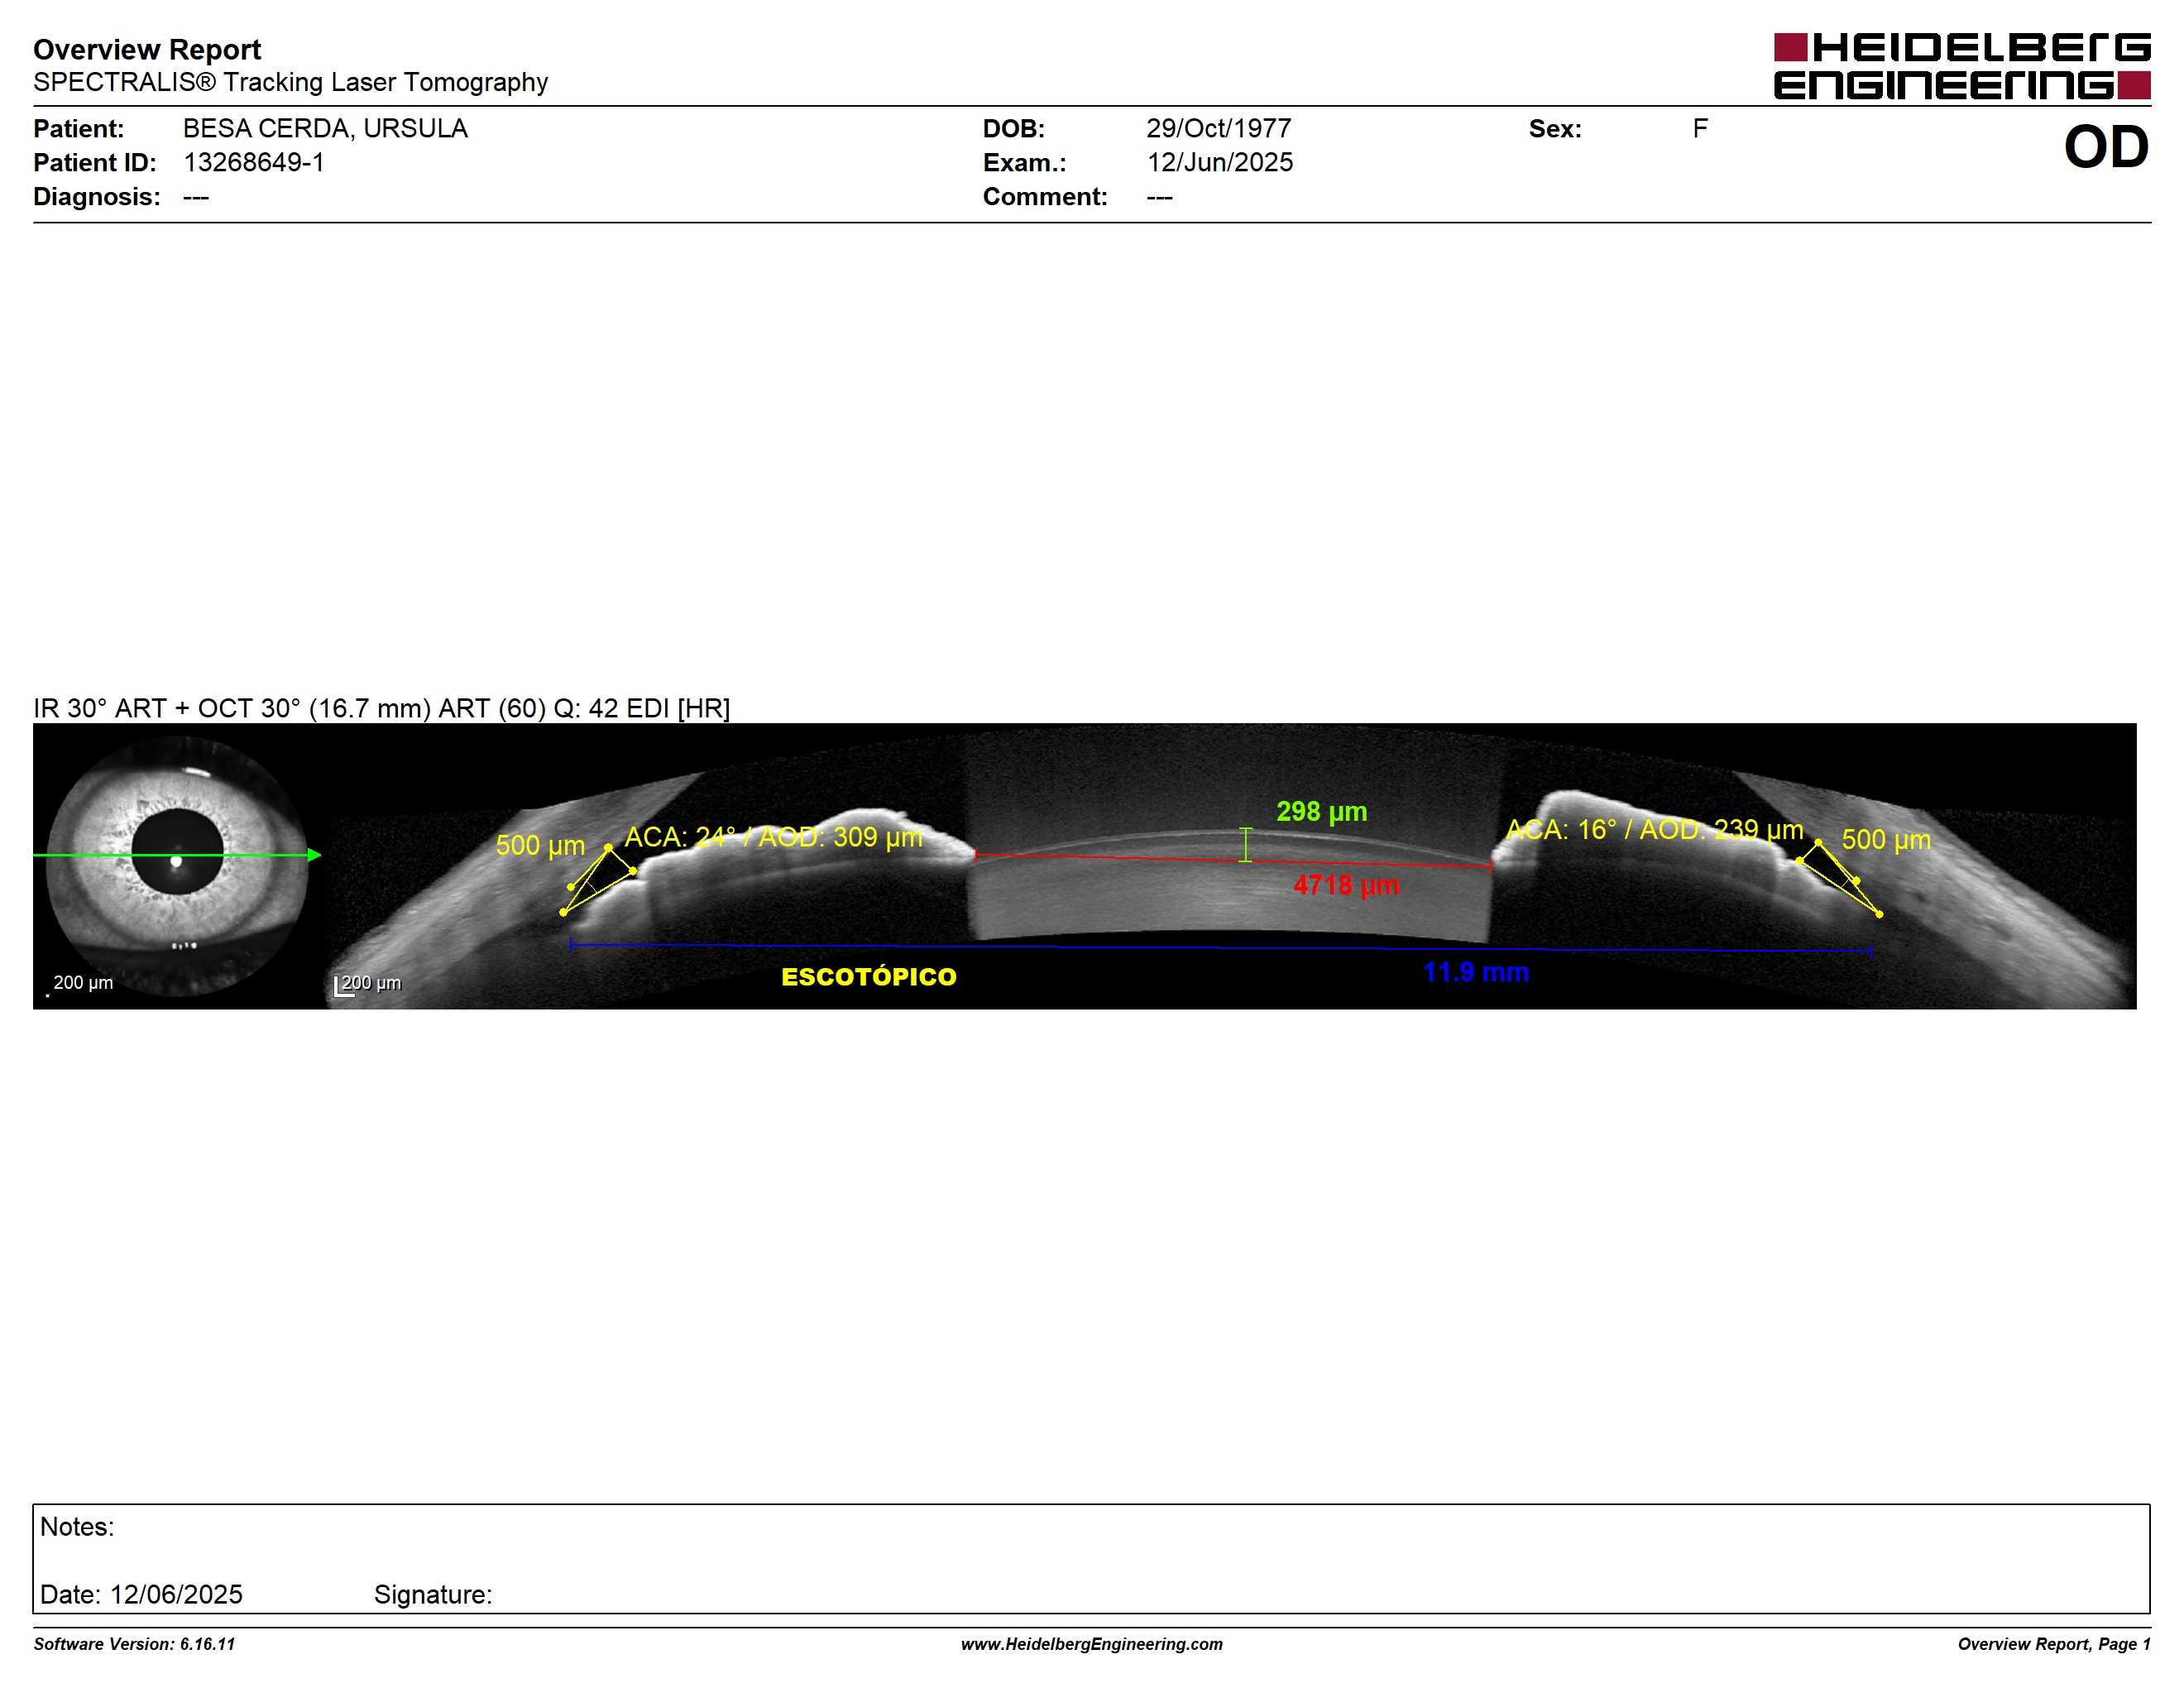The width and height of the screenshot is (2184, 1688).
Task: Click the exam date '12/Jun/2025'
Action: pos(1219,162)
